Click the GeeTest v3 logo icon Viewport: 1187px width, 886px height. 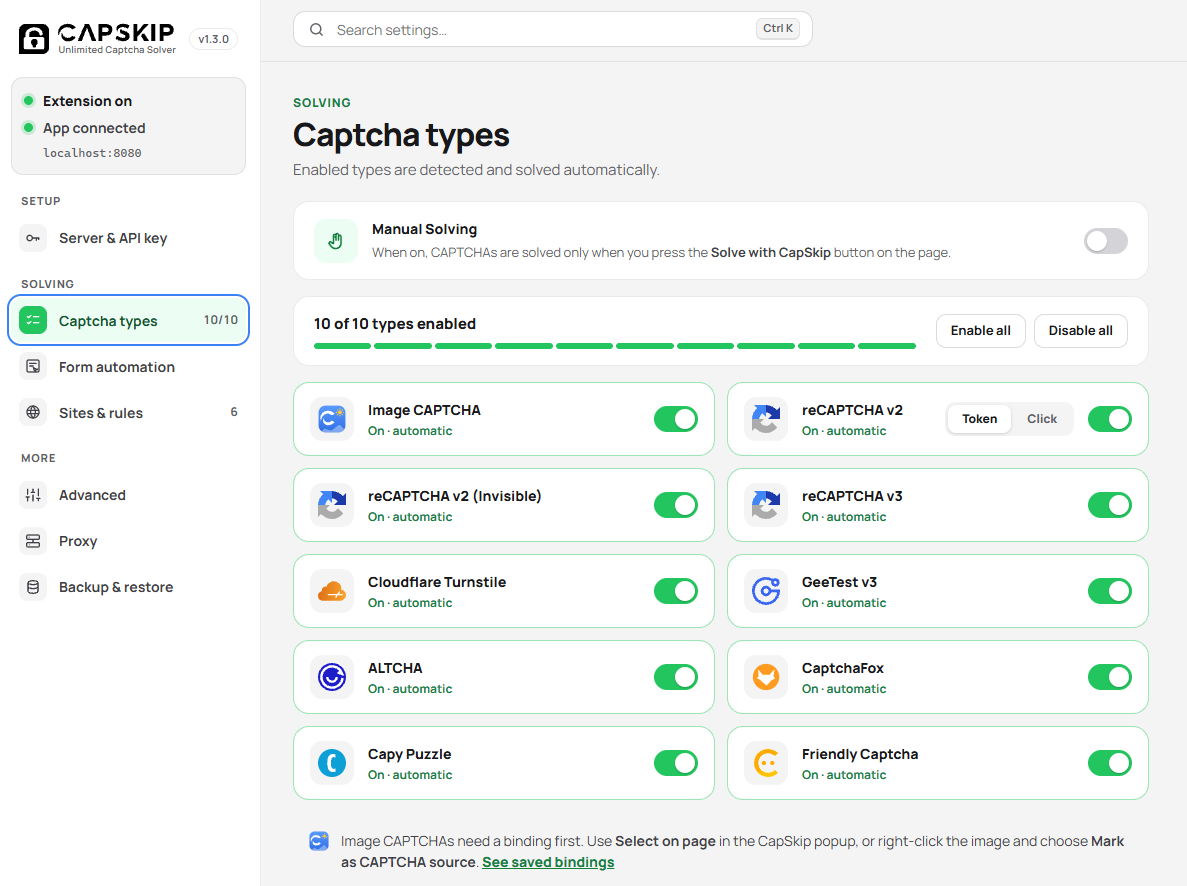766,591
